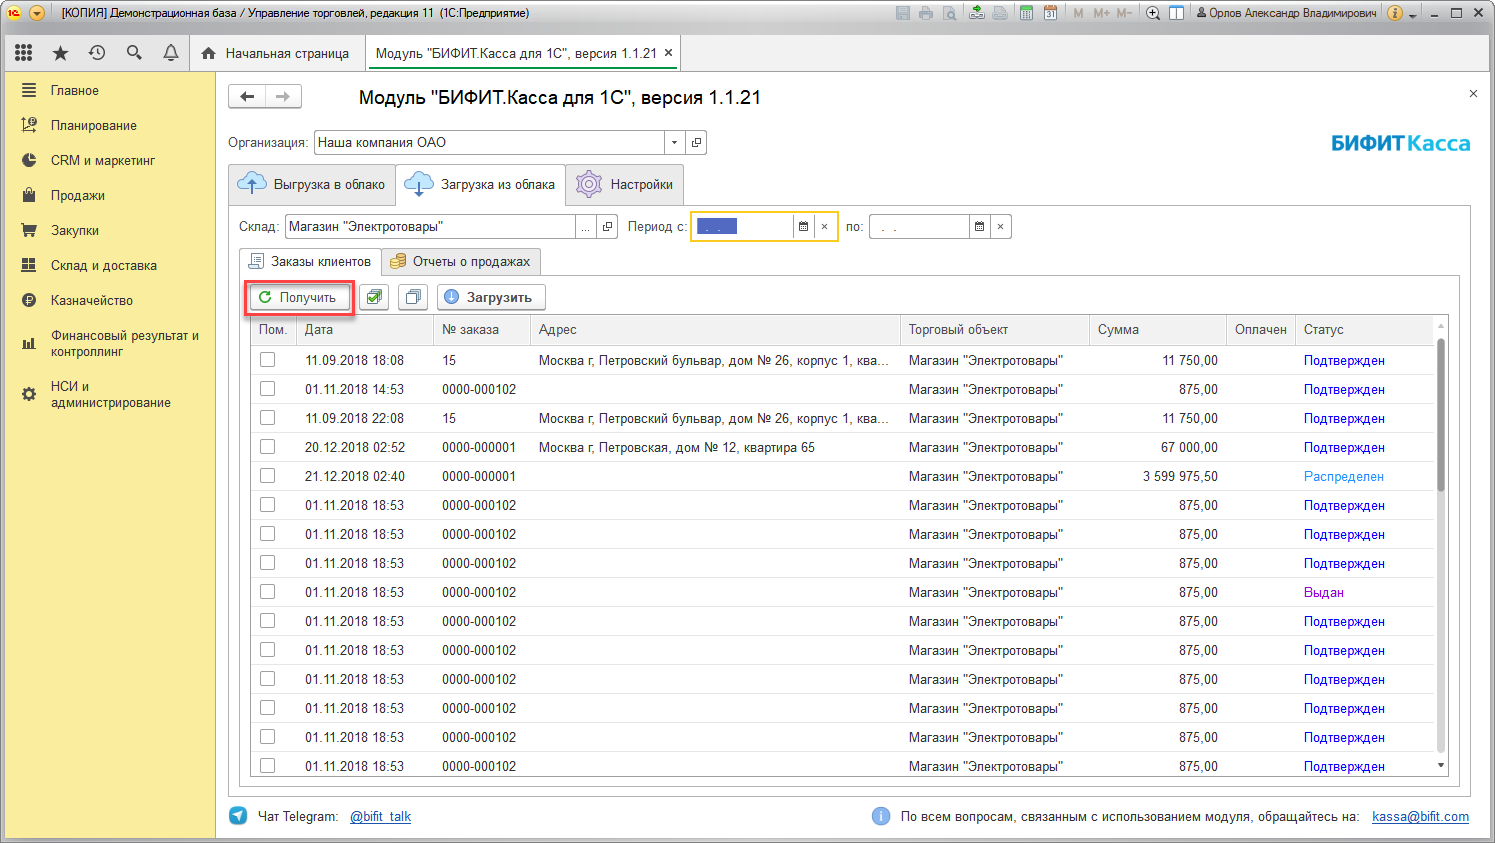Navigate back with the left arrow
Screen dimensions: 1495x843
[x=247, y=97]
